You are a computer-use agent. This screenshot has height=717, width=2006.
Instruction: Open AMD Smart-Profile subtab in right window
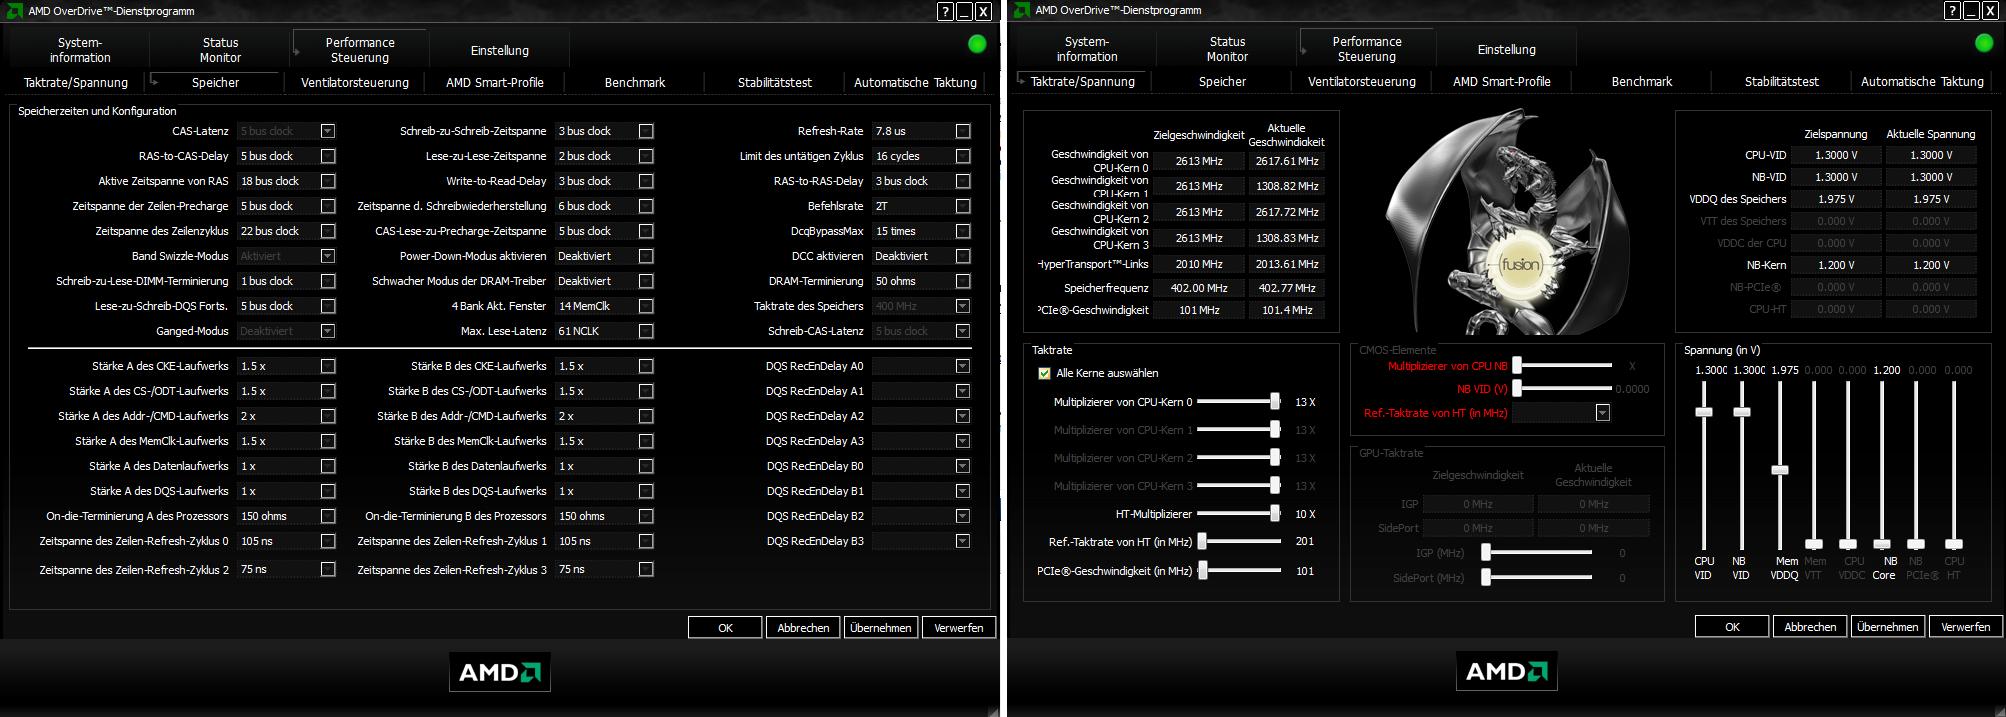point(1502,82)
